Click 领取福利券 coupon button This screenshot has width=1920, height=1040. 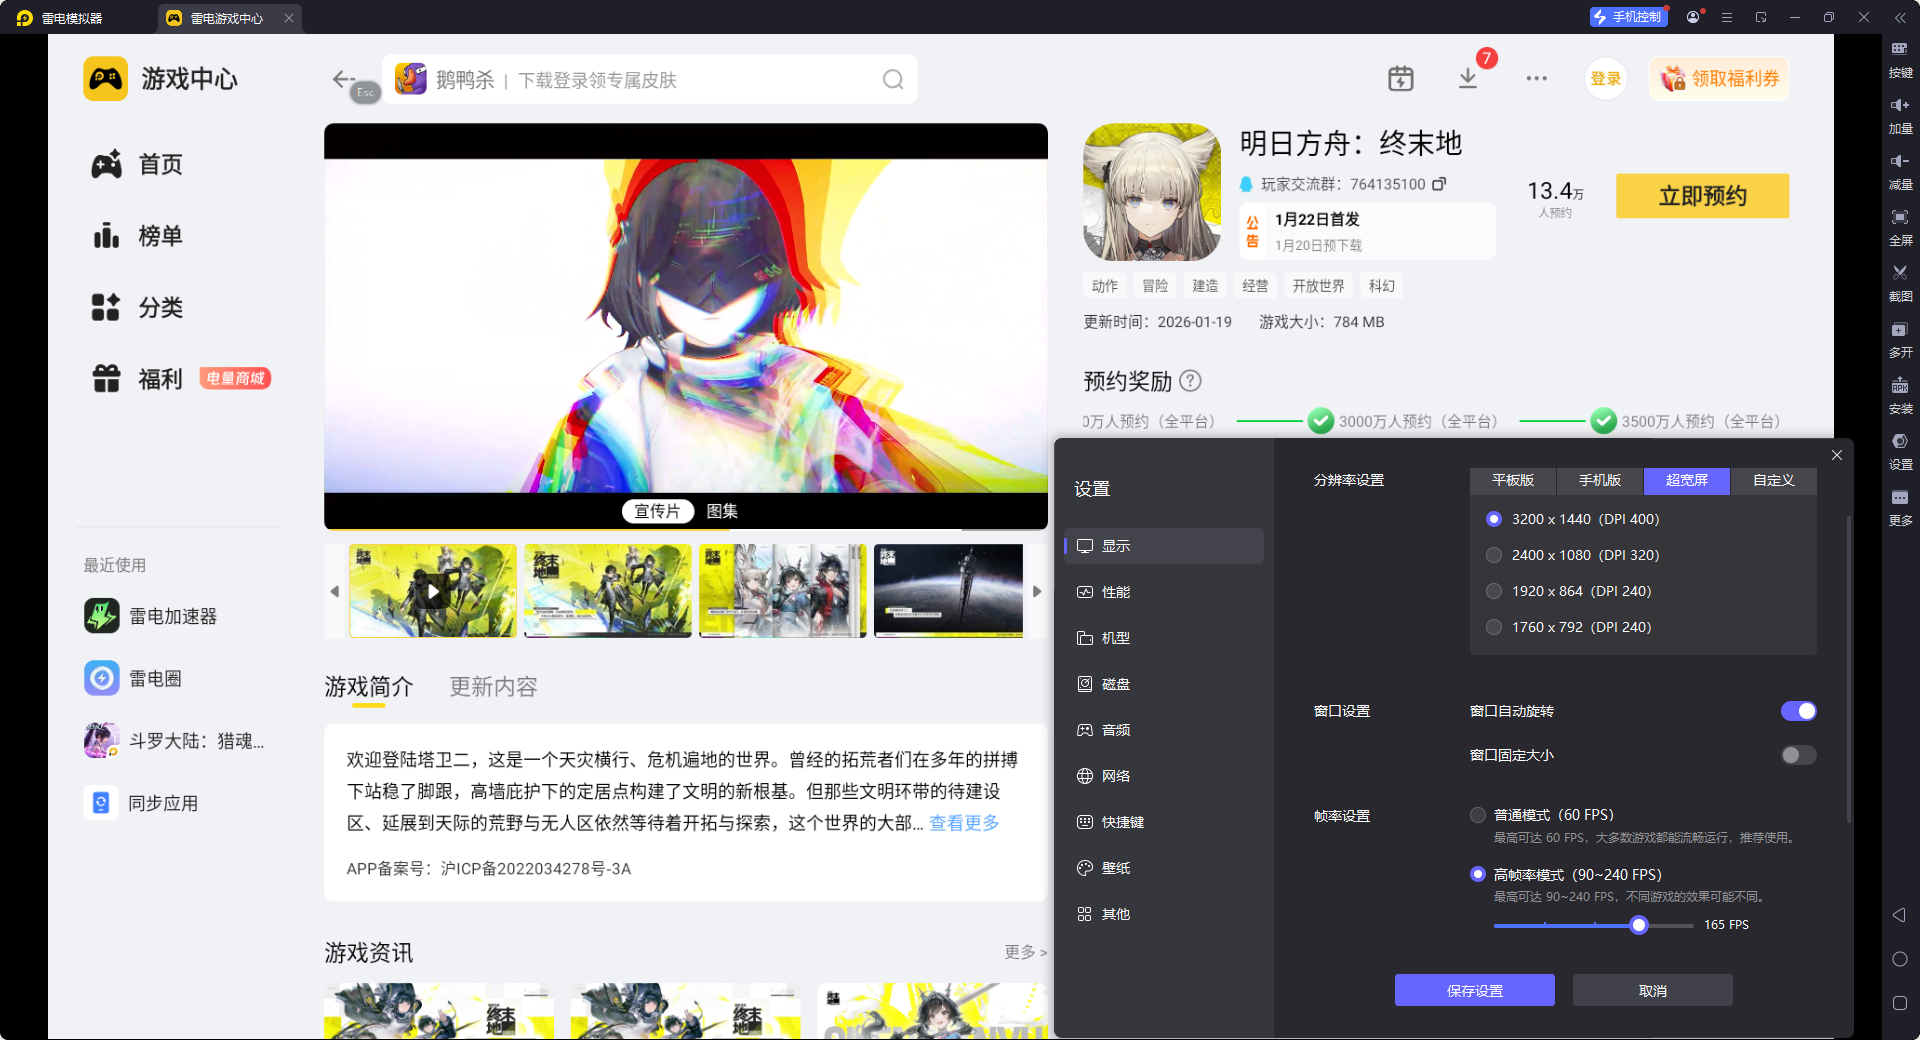(x=1720, y=79)
